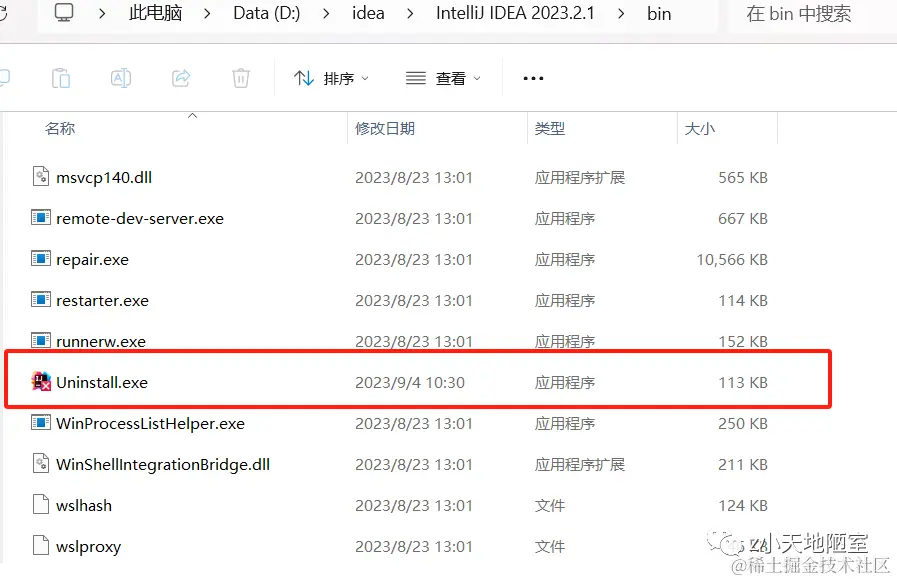Viewport: 897px width, 582px height.
Task: Sort by 类型 column header
Action: pos(549,128)
